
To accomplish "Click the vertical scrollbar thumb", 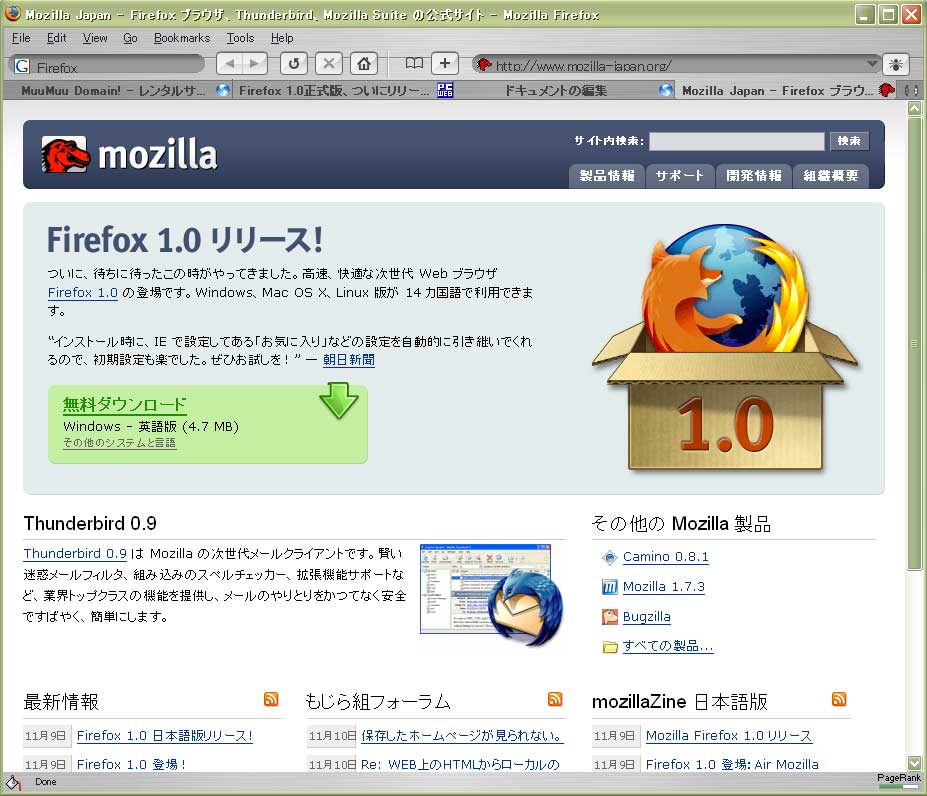I will coord(915,344).
